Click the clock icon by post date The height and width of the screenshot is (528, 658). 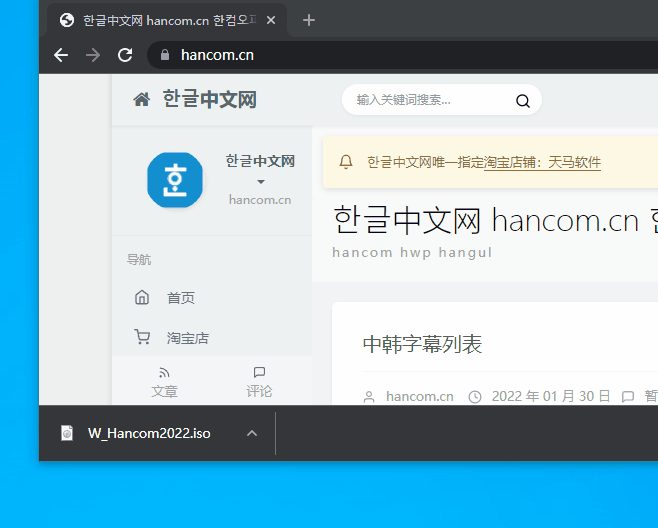coord(475,397)
